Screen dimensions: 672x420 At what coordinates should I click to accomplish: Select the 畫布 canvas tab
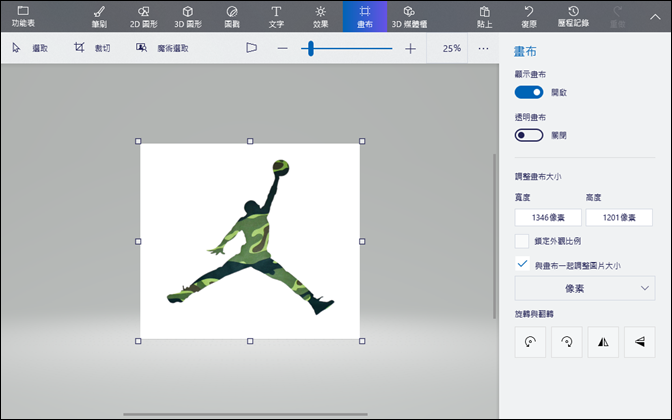[x=365, y=16]
